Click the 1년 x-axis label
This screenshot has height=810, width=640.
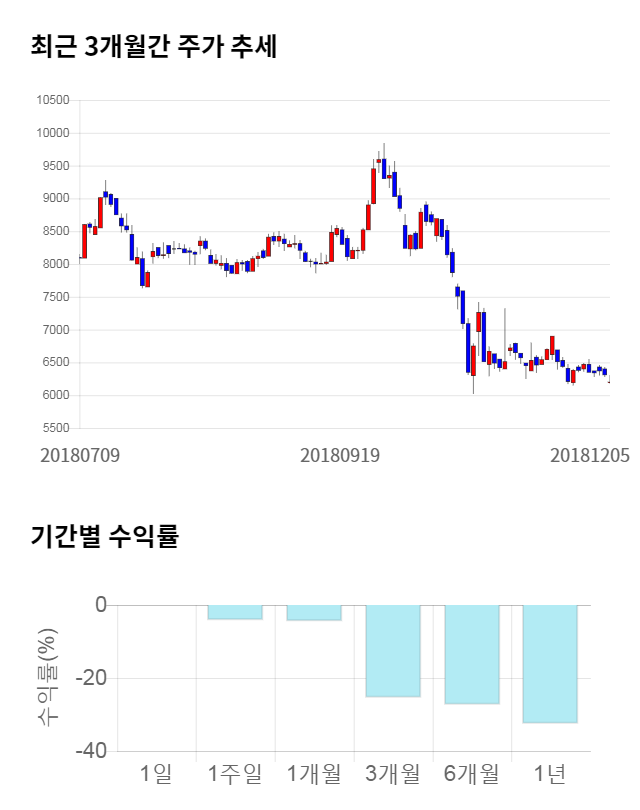550,773
